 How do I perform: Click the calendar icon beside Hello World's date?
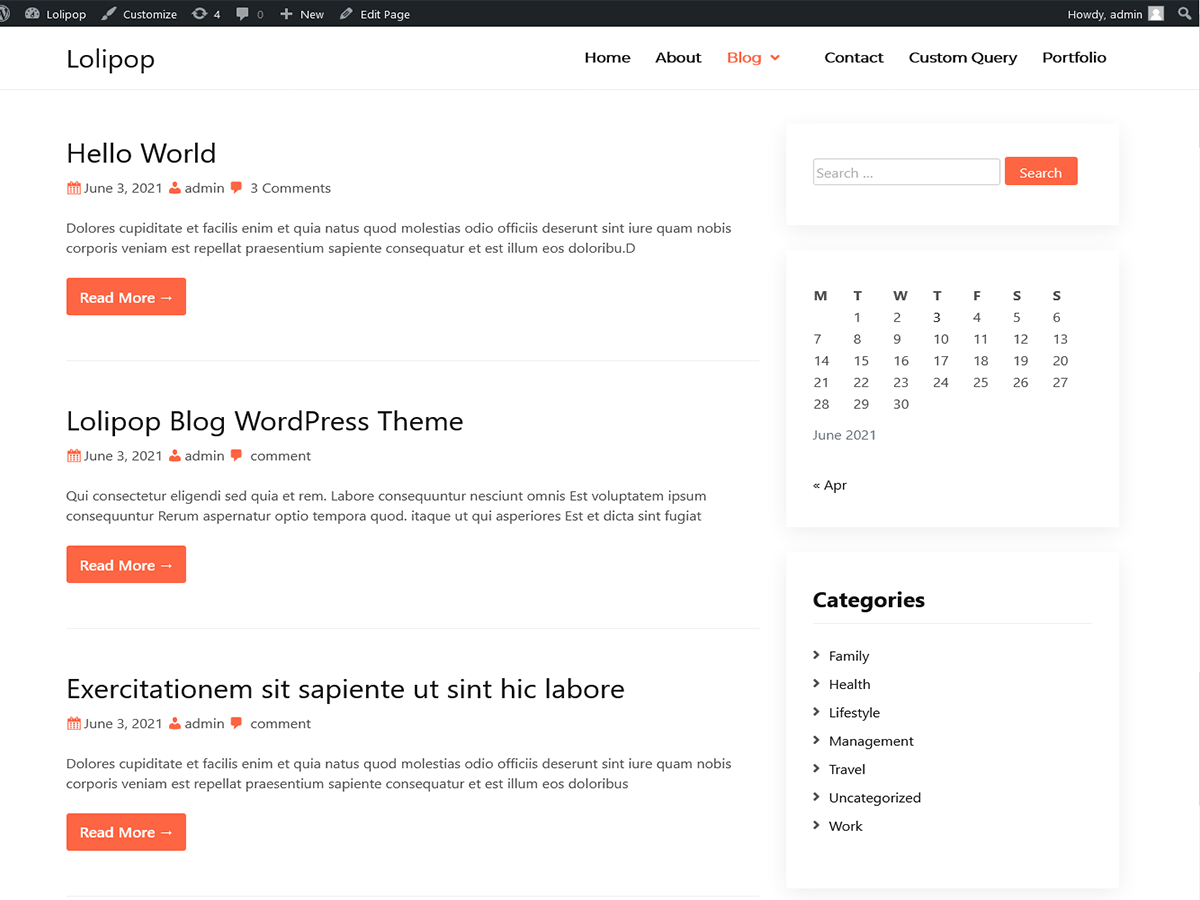(x=73, y=187)
